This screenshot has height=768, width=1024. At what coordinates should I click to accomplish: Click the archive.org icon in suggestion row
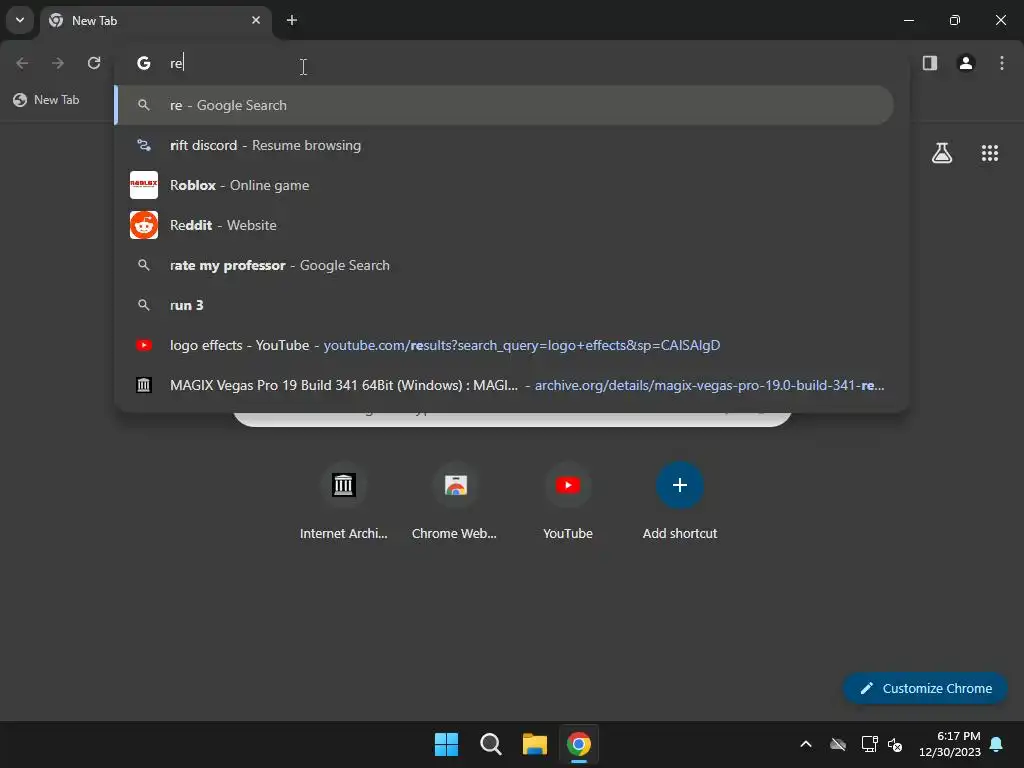point(144,385)
